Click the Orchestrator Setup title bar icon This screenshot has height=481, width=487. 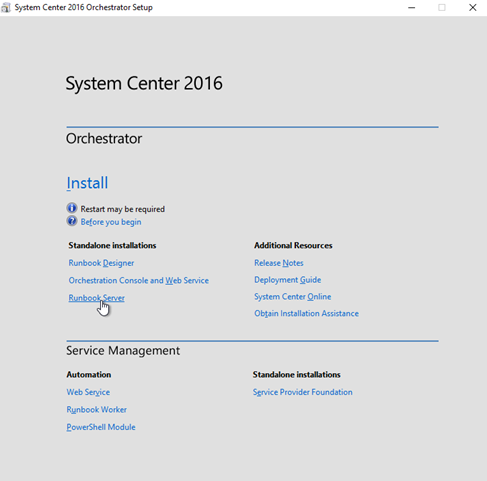pyautogui.click(x=6, y=7)
